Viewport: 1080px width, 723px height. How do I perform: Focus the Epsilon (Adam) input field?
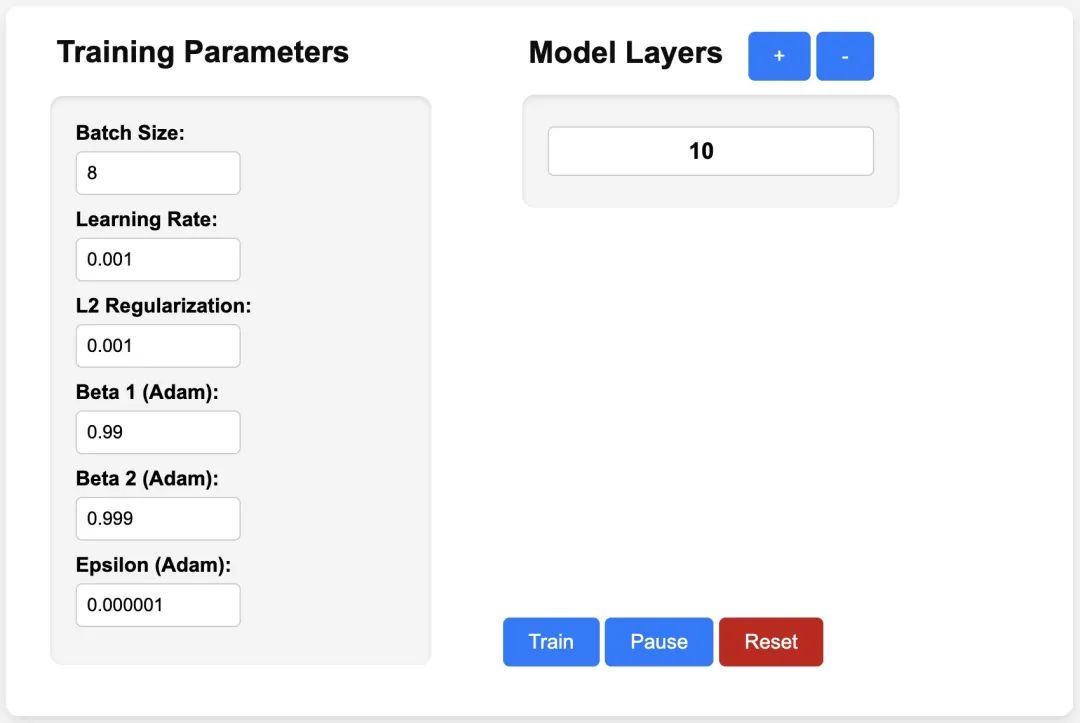pyautogui.click(x=158, y=605)
